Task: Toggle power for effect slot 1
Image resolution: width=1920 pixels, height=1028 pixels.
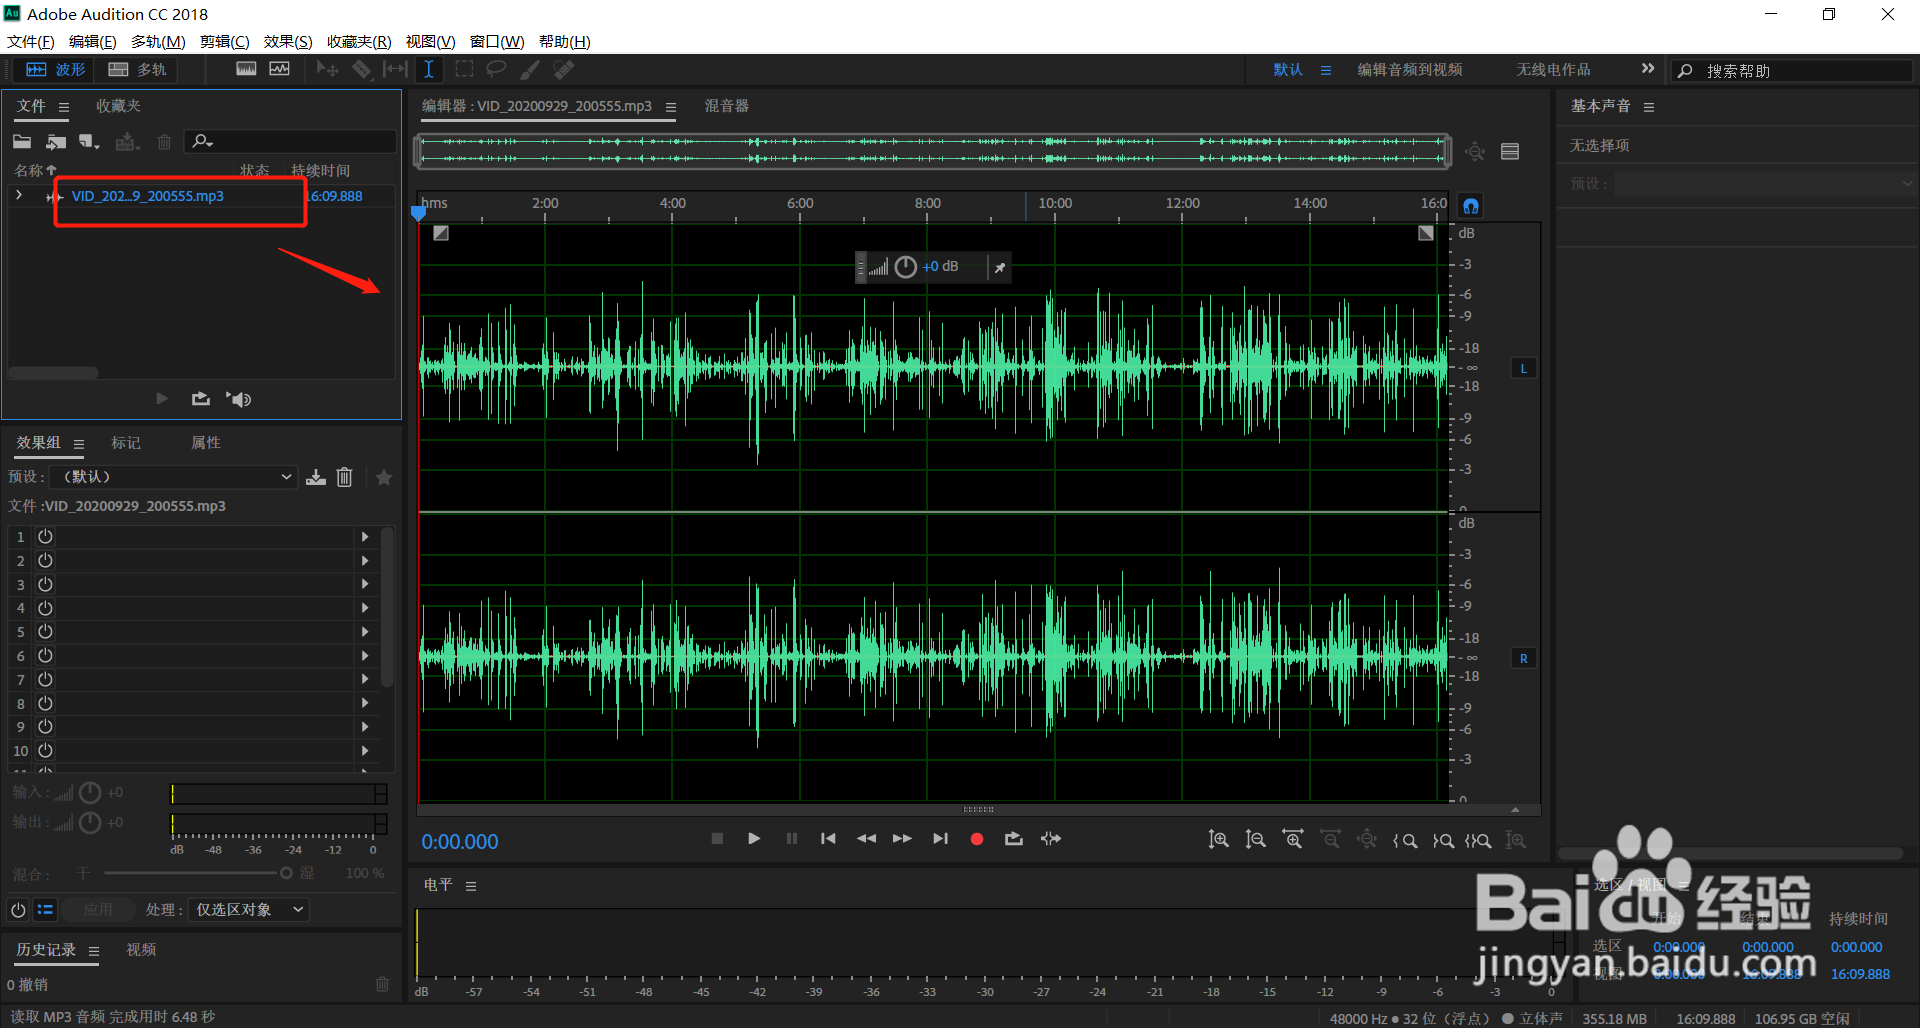Action: coord(45,537)
